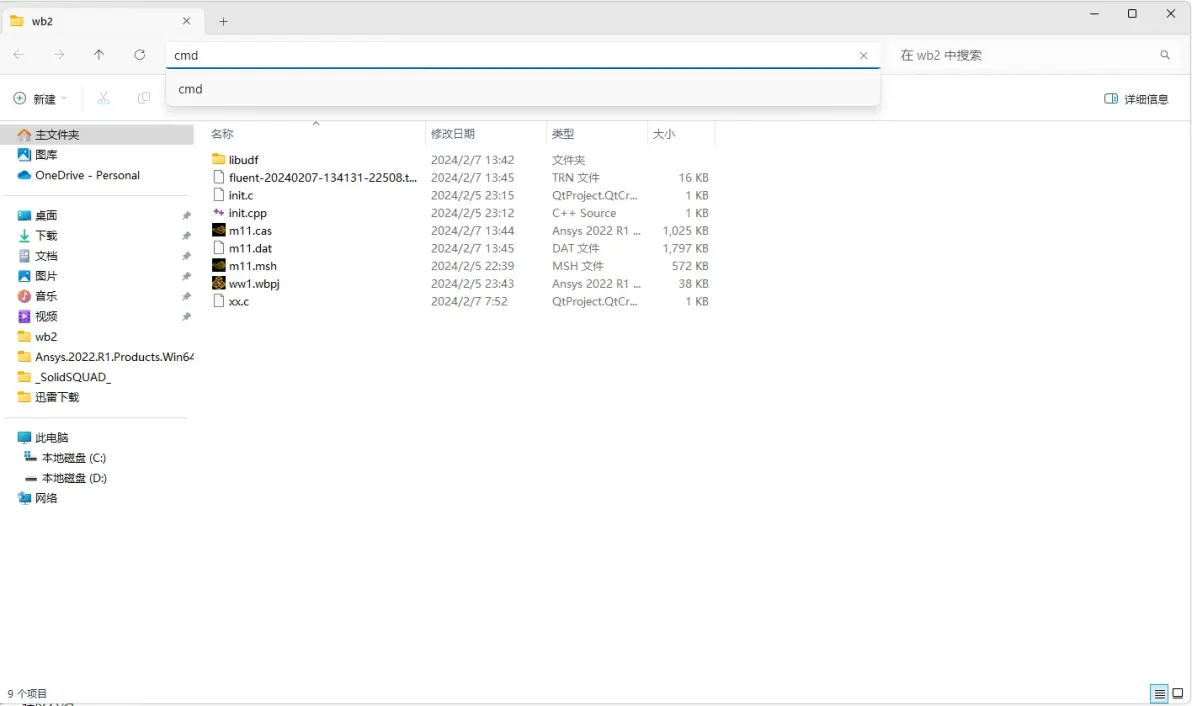Screen dimensions: 1192x706
Task: Select the cmd autocomplete suggestion
Action: pyautogui.click(x=190, y=89)
